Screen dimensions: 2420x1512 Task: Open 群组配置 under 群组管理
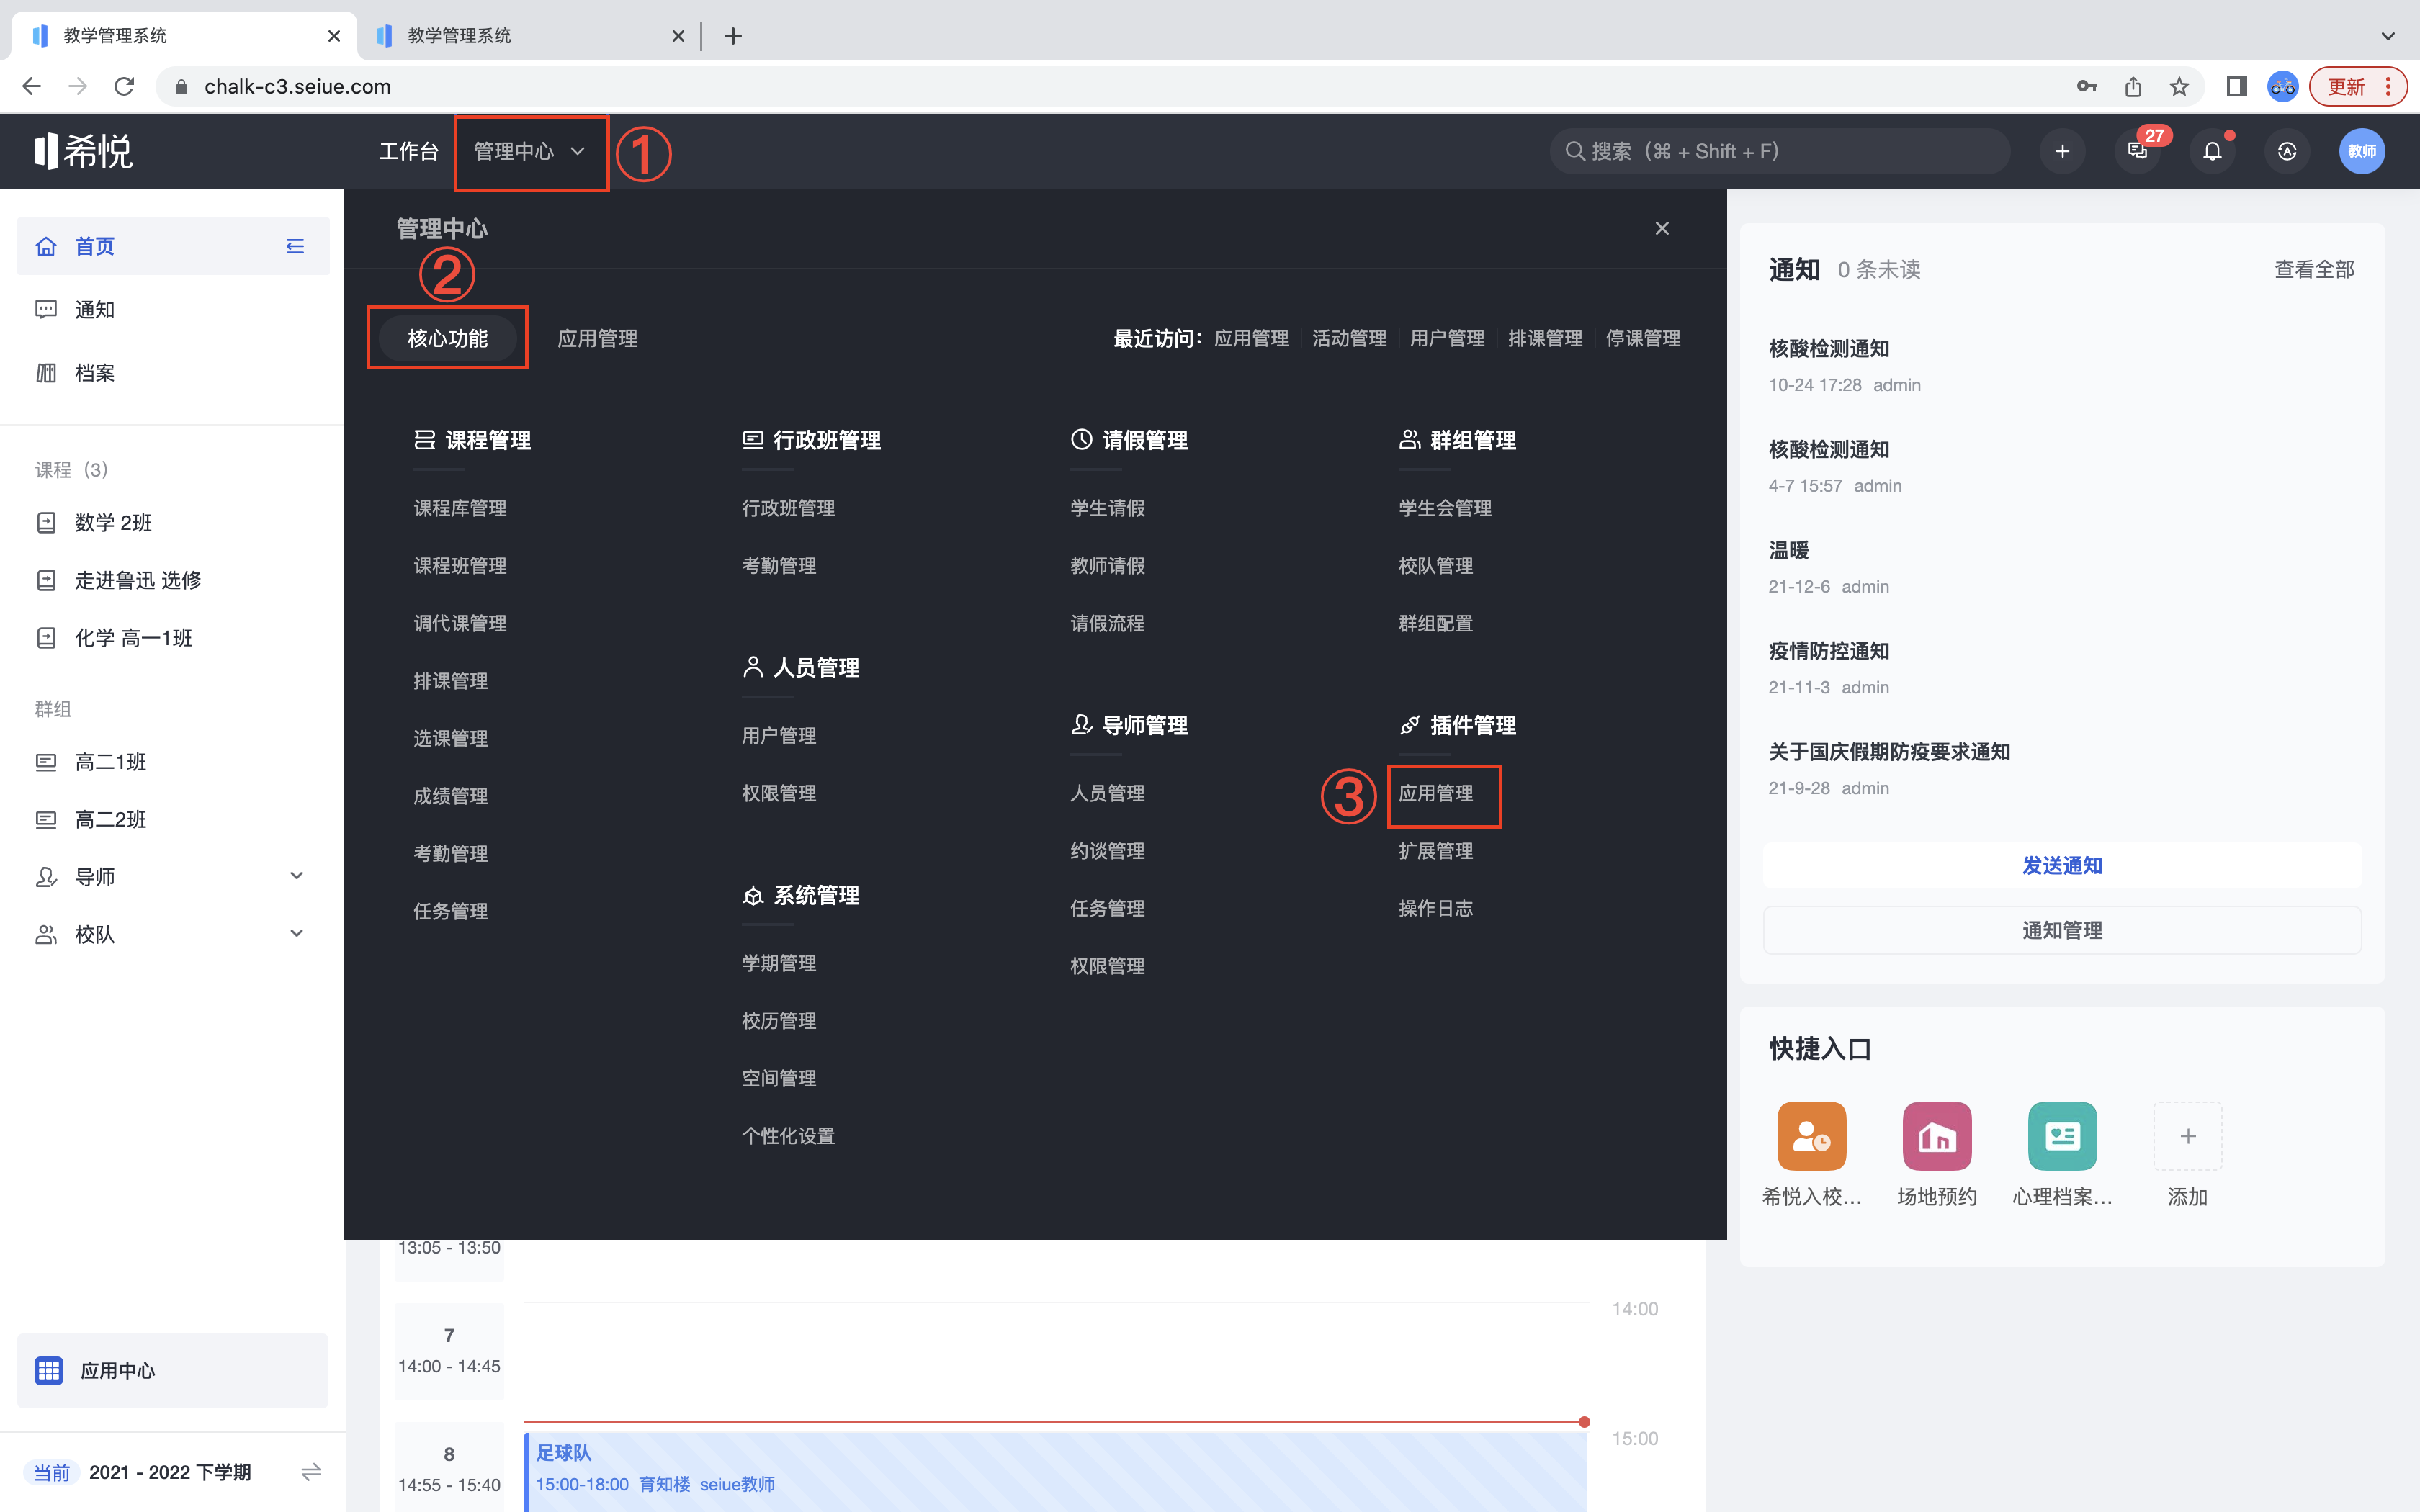pos(1436,623)
